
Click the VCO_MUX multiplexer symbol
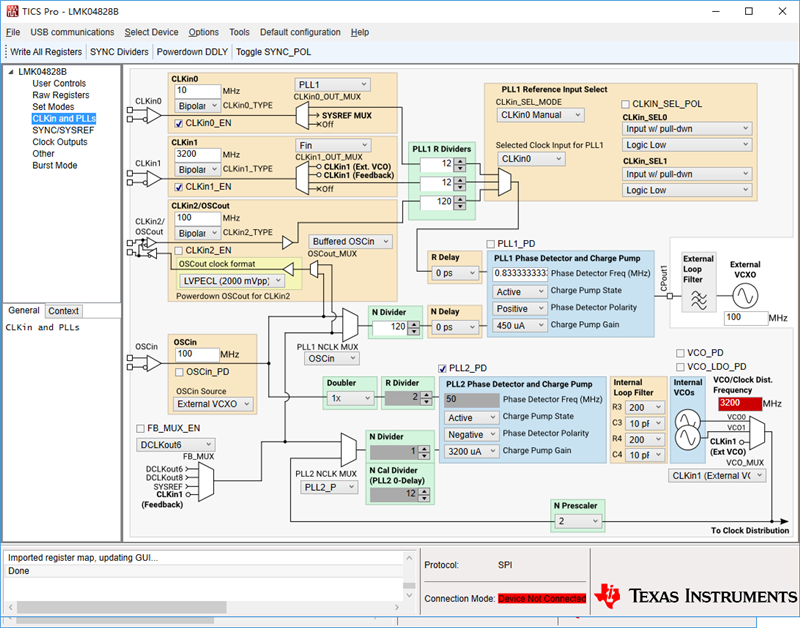tap(757, 431)
